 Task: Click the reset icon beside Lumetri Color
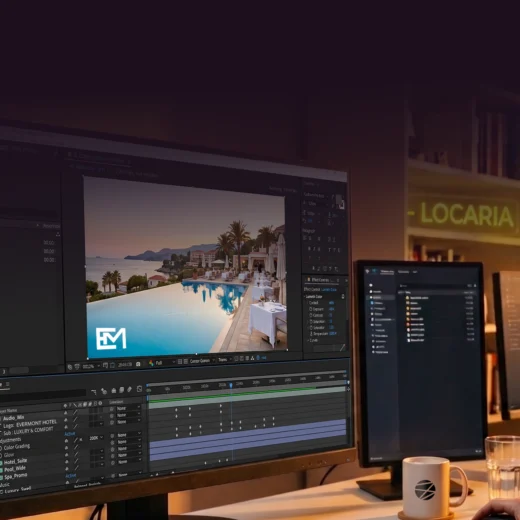click(343, 296)
